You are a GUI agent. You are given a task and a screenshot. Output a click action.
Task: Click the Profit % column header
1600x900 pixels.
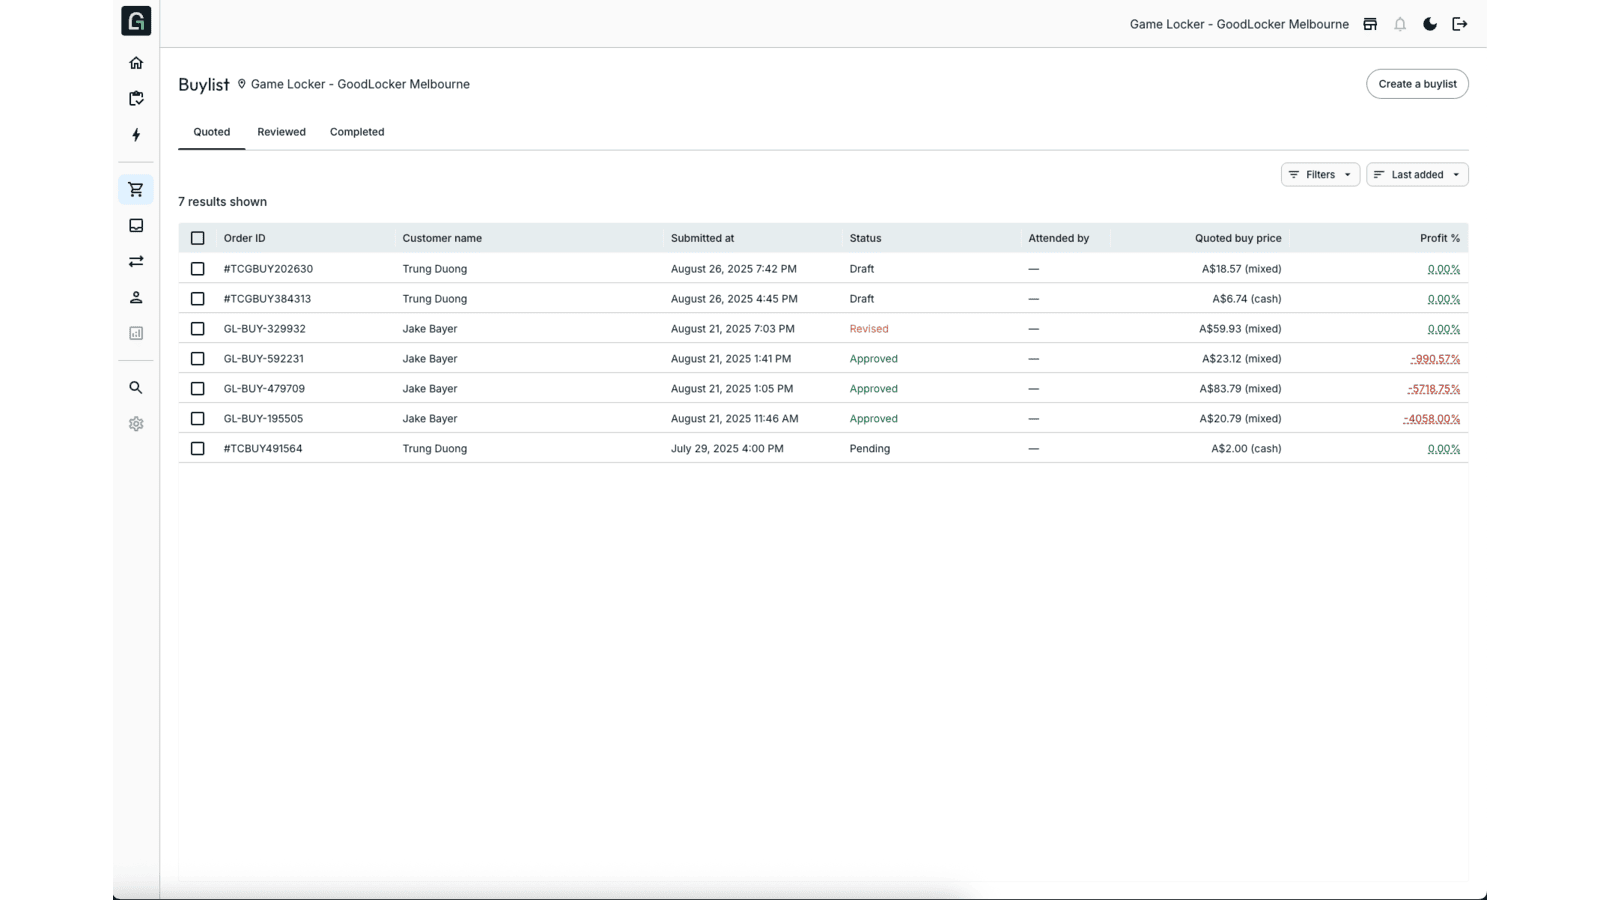[1439, 238]
